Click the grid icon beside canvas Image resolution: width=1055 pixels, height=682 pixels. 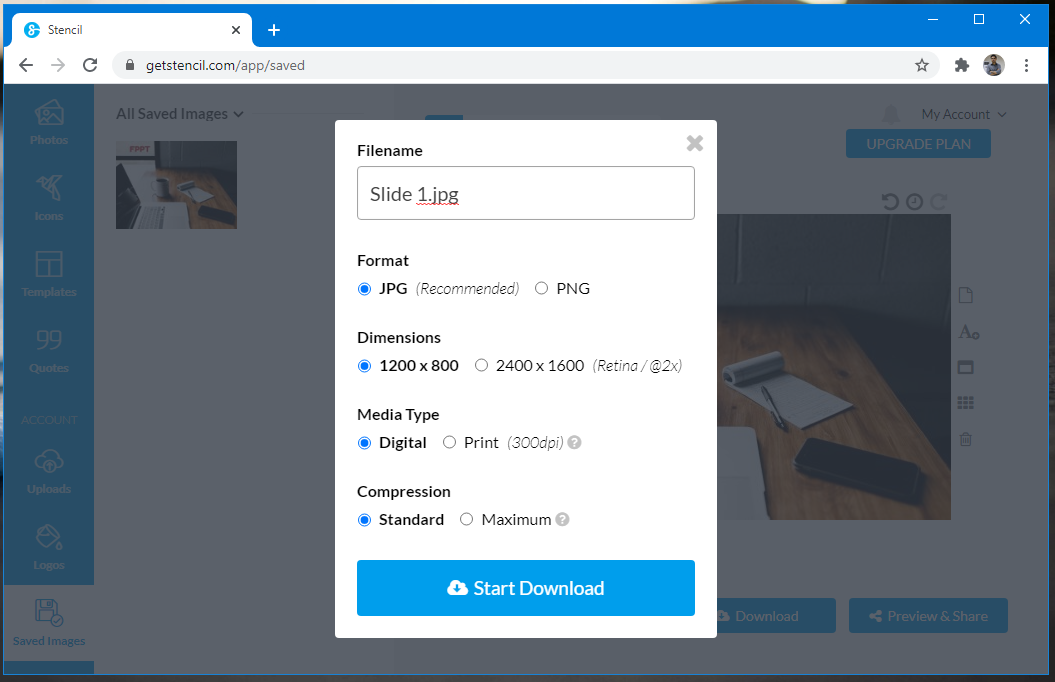[966, 403]
